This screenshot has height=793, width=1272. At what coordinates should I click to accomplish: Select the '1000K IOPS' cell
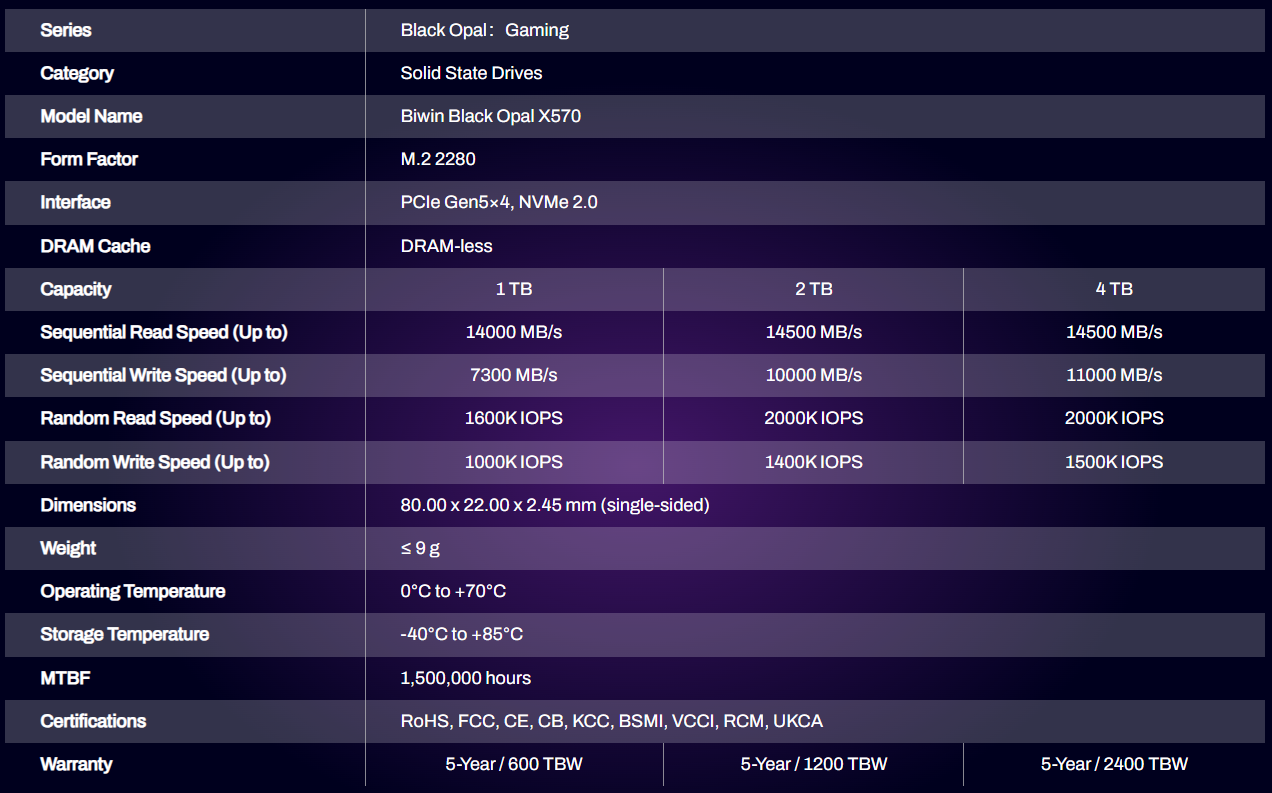pyautogui.click(x=514, y=462)
